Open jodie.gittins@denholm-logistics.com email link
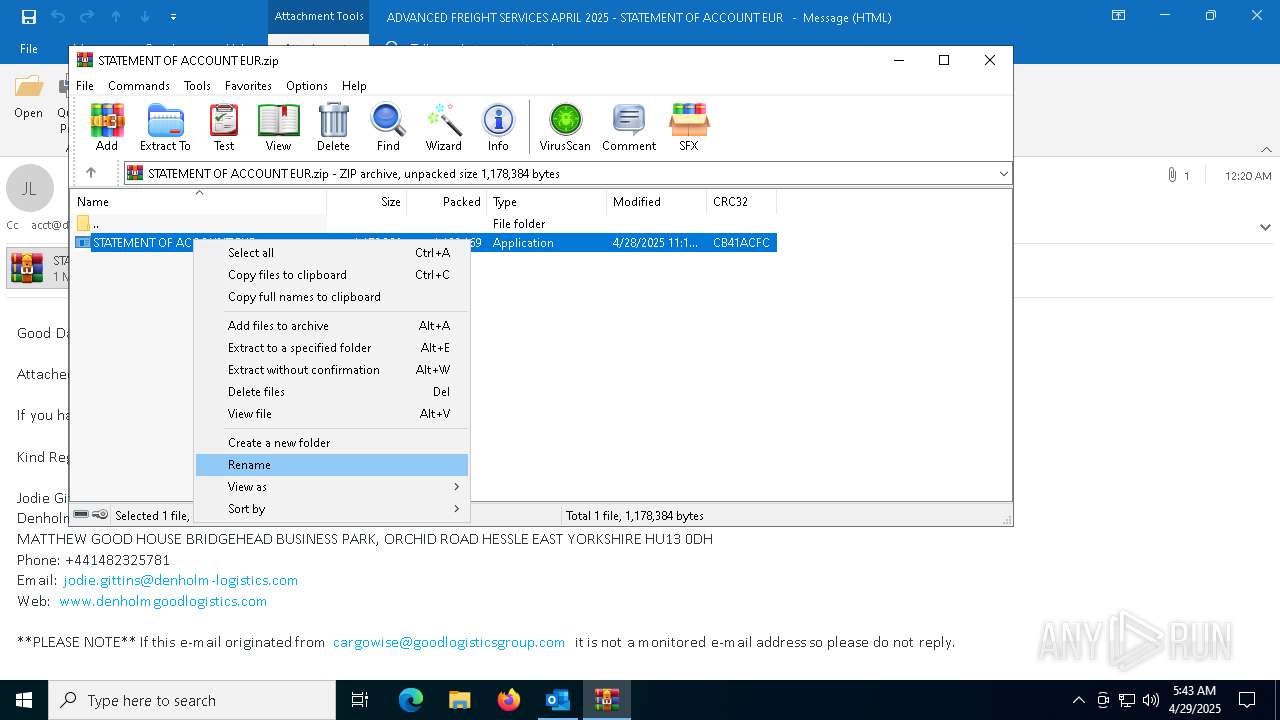 [x=180, y=580]
